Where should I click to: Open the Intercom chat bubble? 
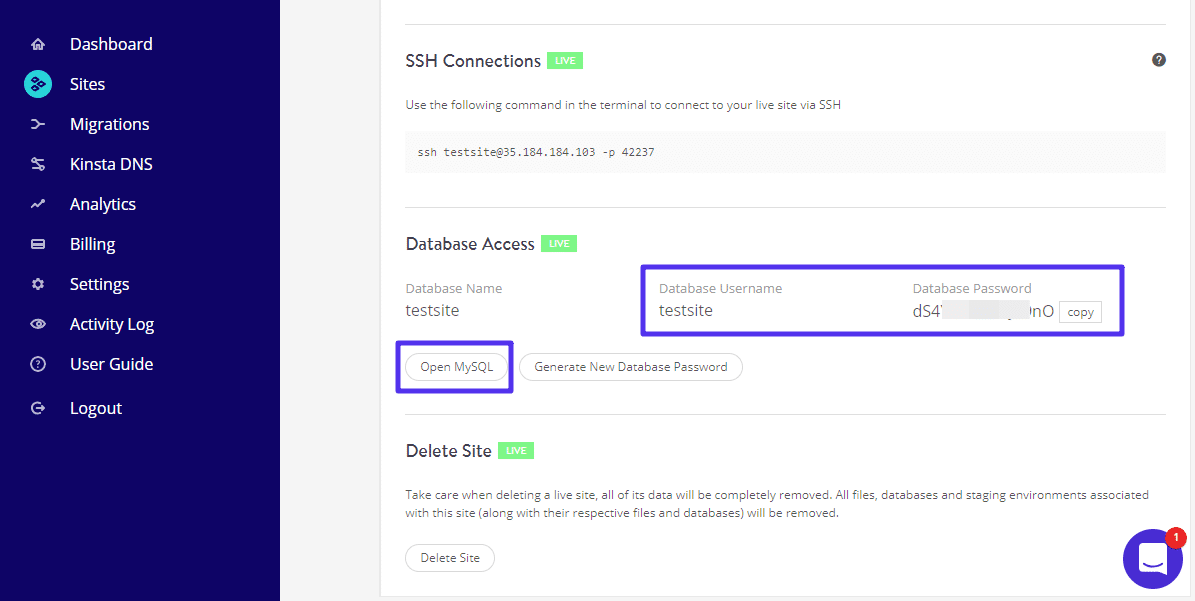tap(1153, 559)
